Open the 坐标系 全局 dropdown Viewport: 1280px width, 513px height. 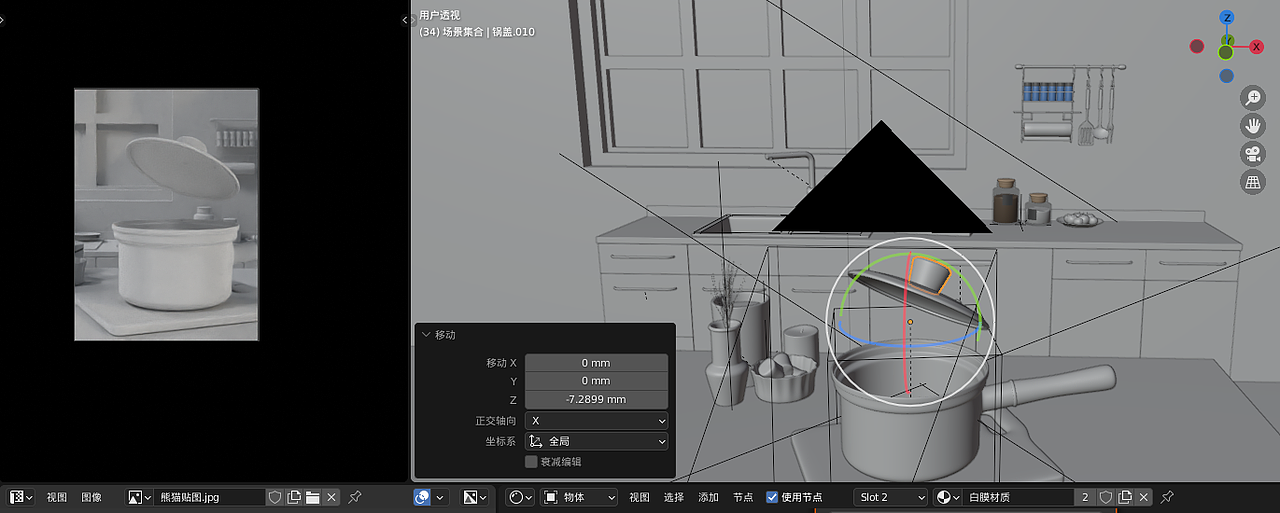(597, 441)
